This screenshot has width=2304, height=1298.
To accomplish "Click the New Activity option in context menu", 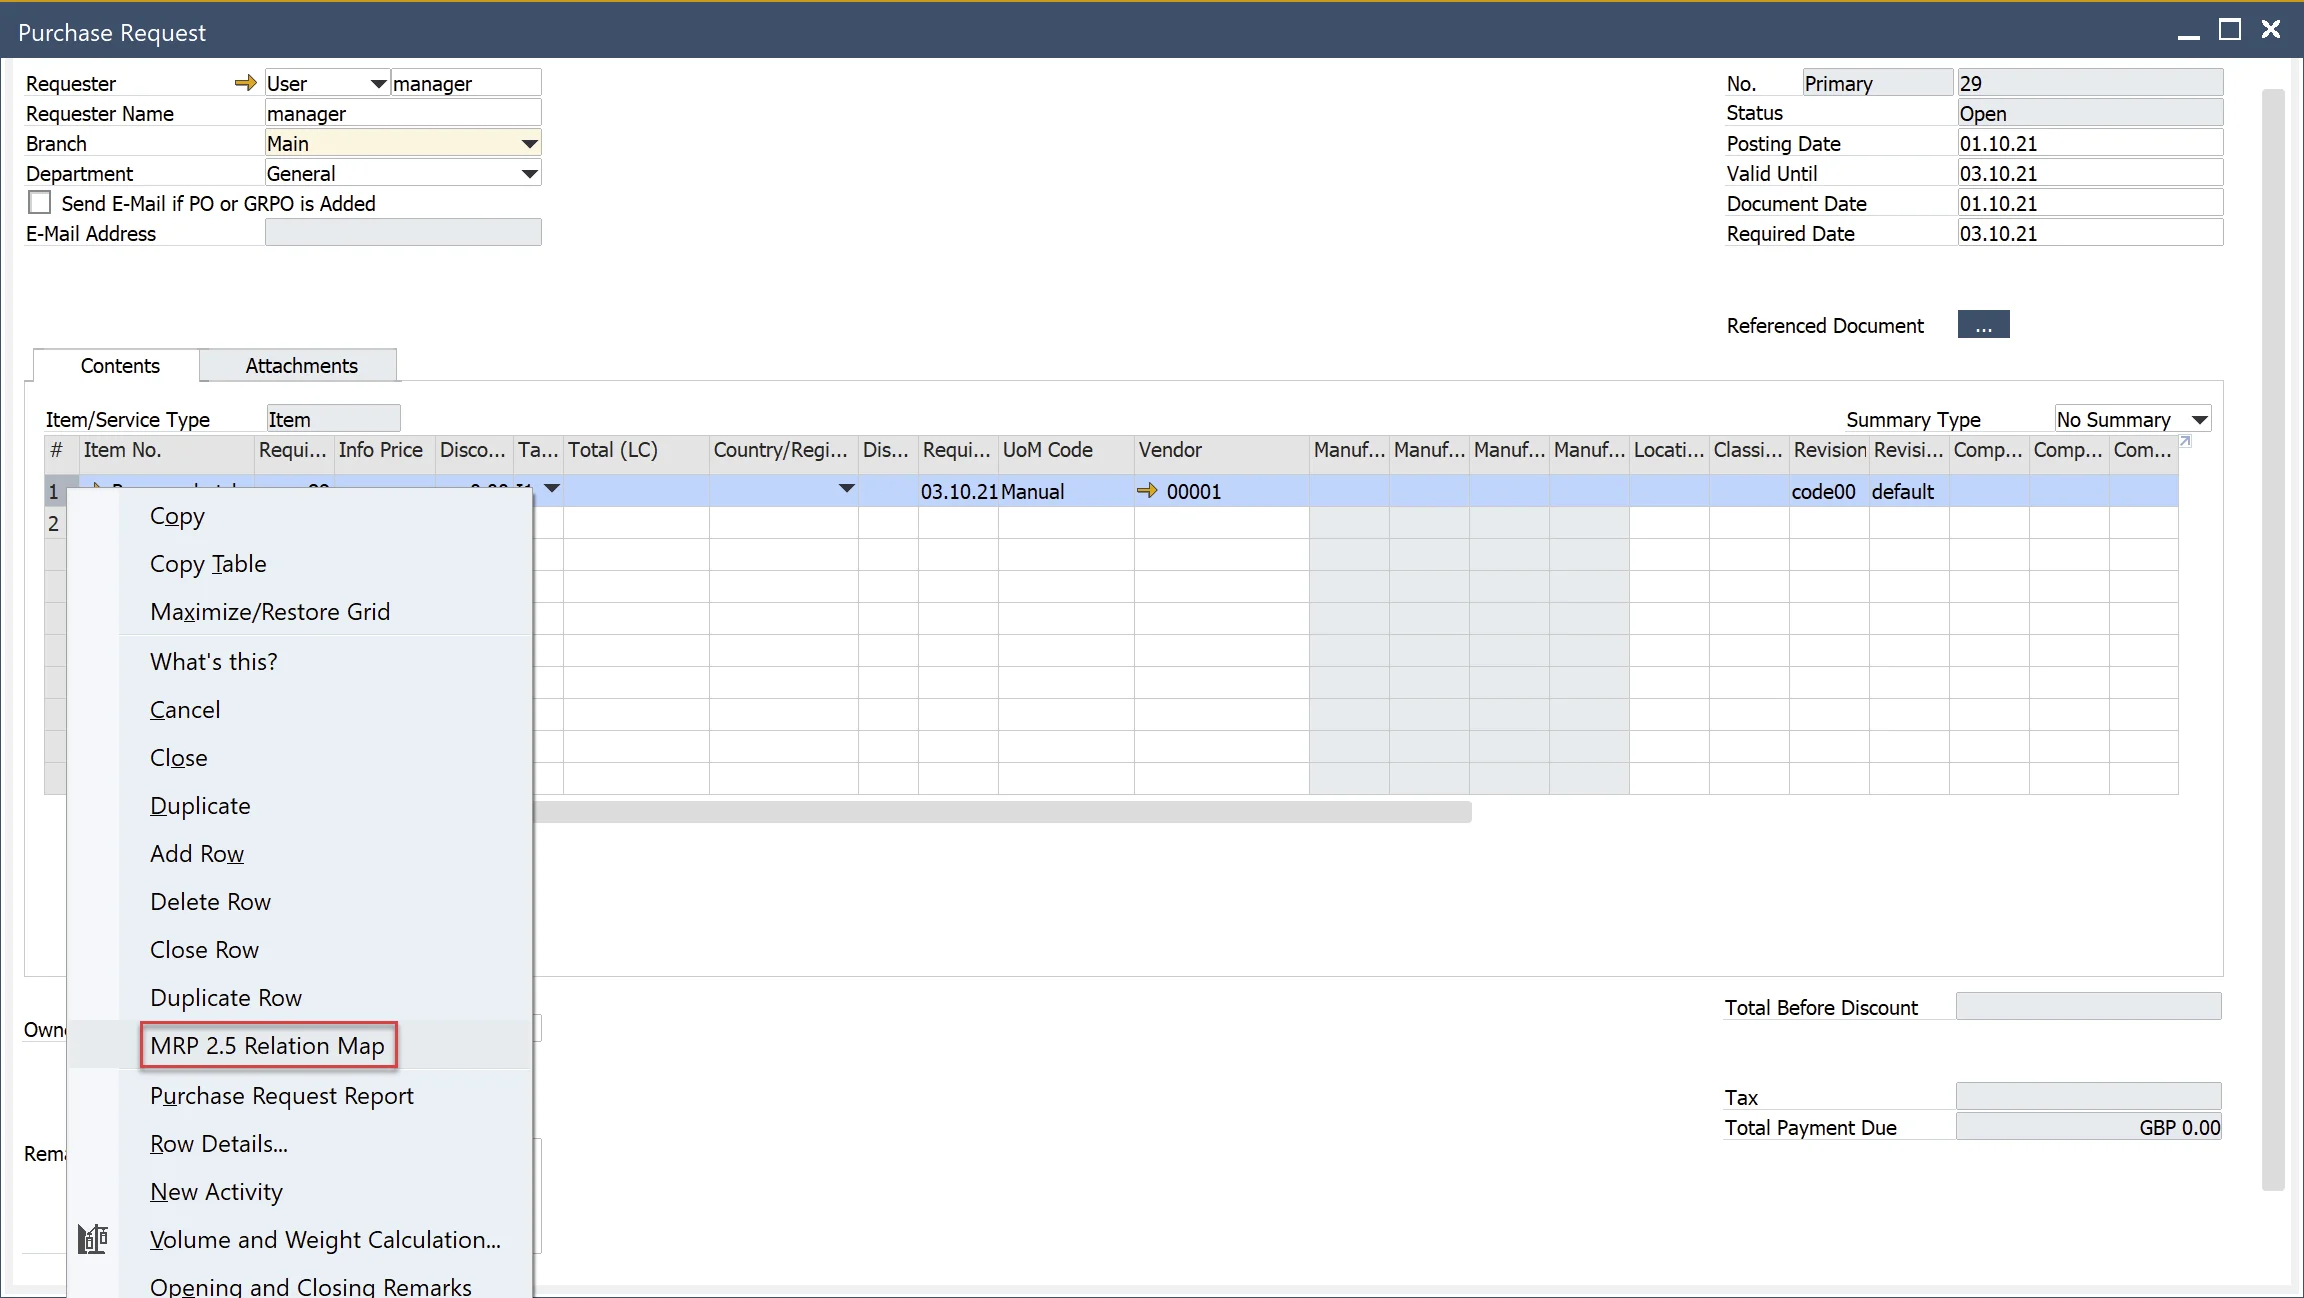I will point(217,1190).
